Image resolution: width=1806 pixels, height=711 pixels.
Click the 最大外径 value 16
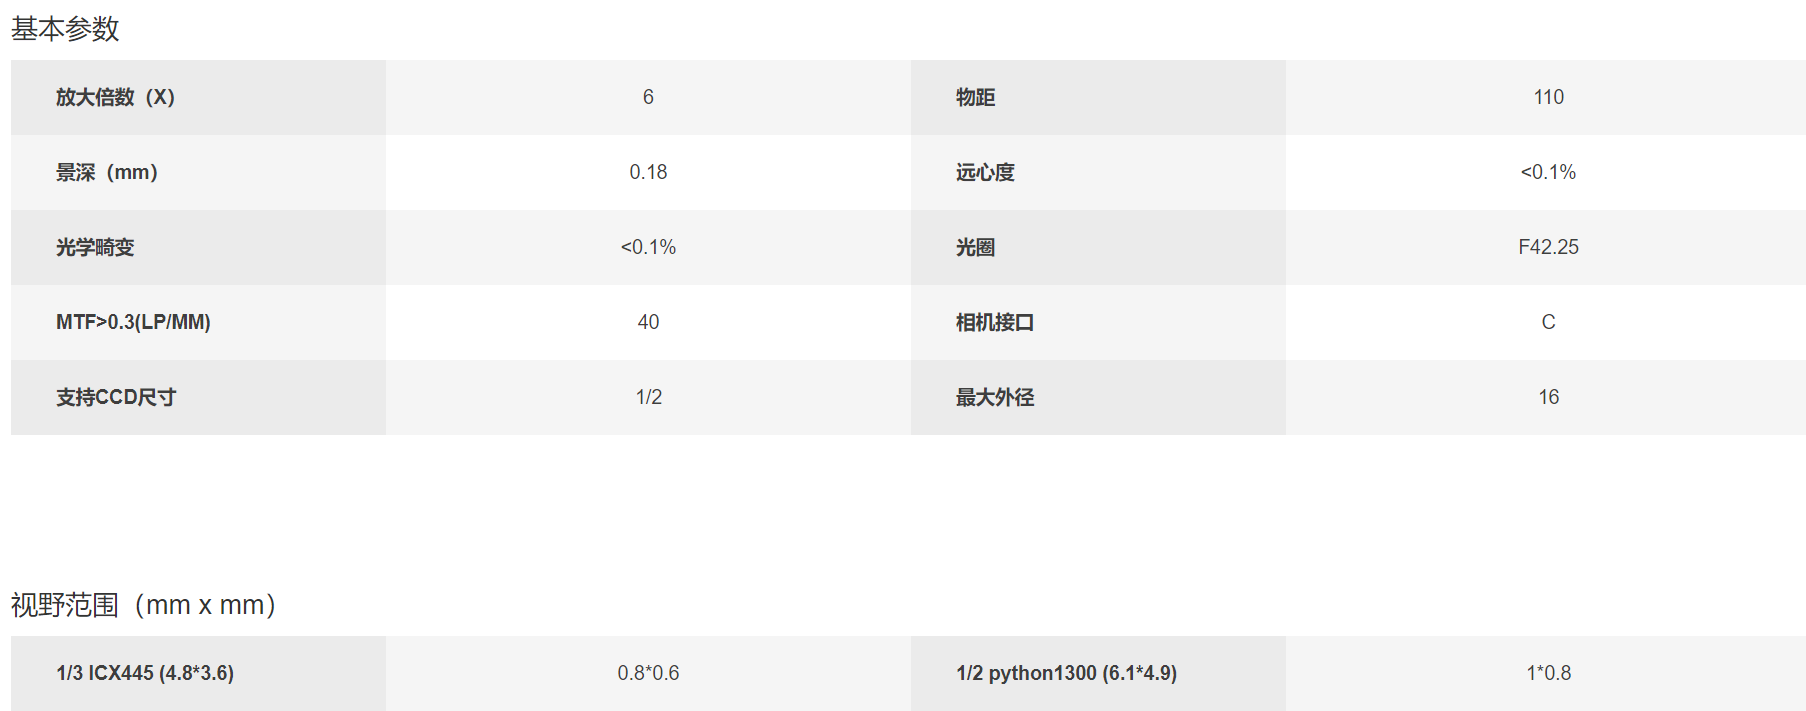click(1548, 397)
